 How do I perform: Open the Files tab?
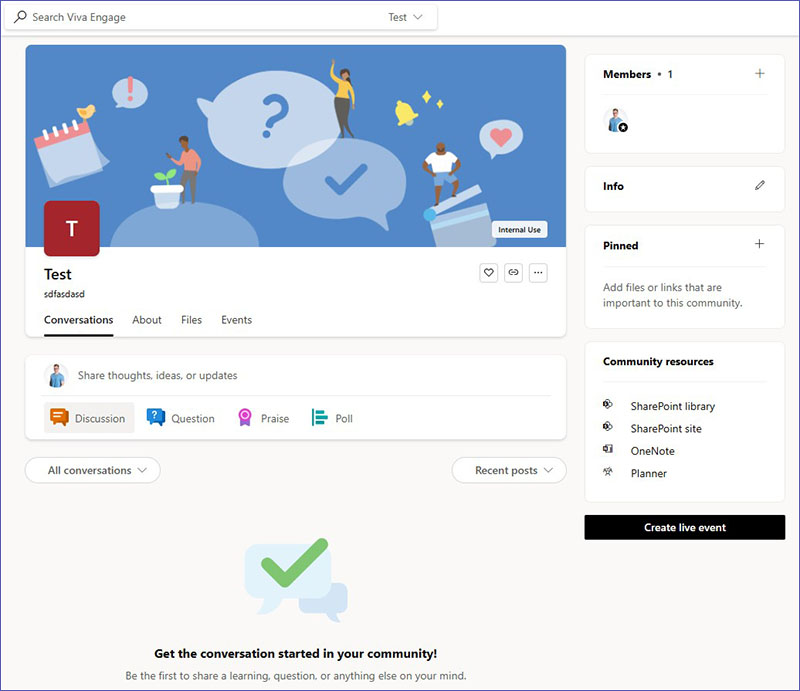[x=191, y=320]
